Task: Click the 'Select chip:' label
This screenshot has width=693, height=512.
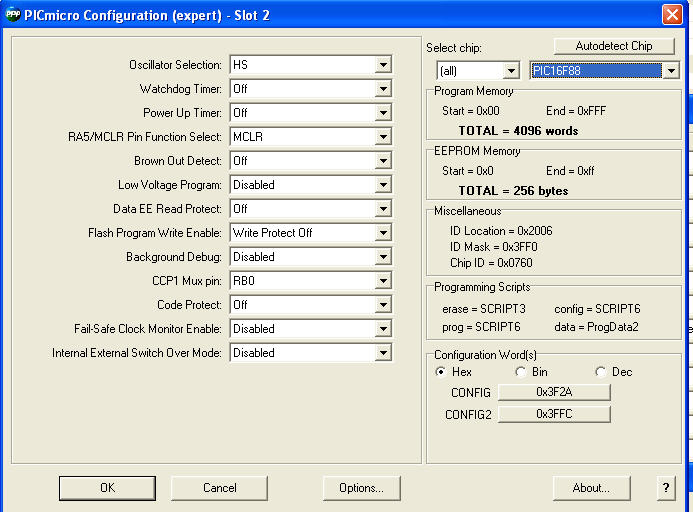Action: pyautogui.click(x=454, y=48)
